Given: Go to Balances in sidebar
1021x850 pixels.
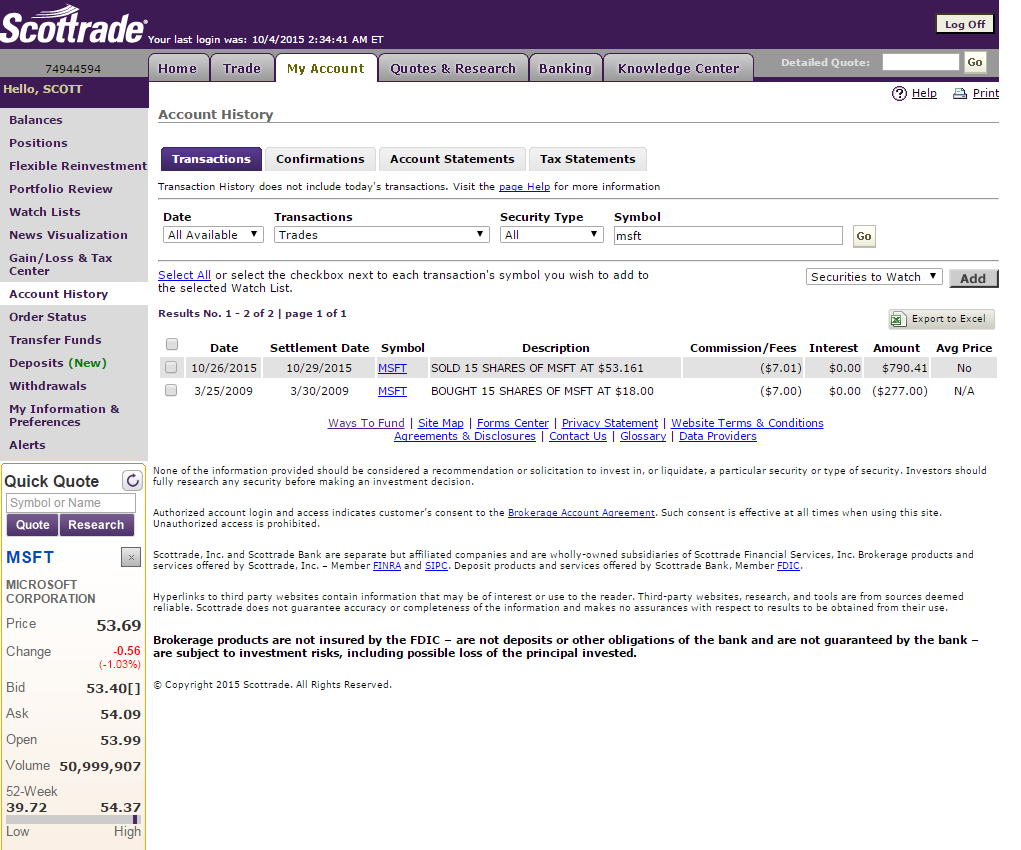Looking at the screenshot, I should pyautogui.click(x=36, y=120).
